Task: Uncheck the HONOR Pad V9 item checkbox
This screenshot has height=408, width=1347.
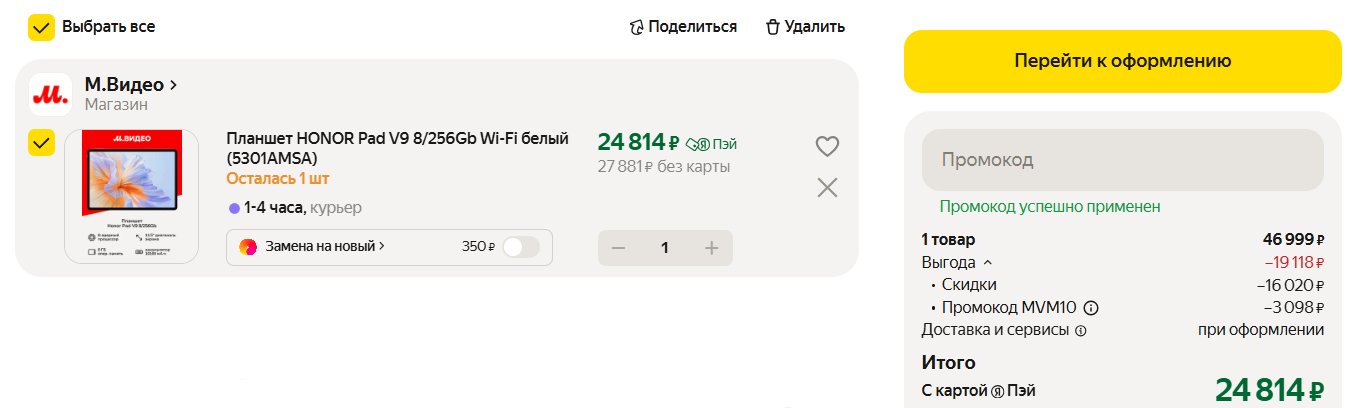Action: [x=41, y=144]
